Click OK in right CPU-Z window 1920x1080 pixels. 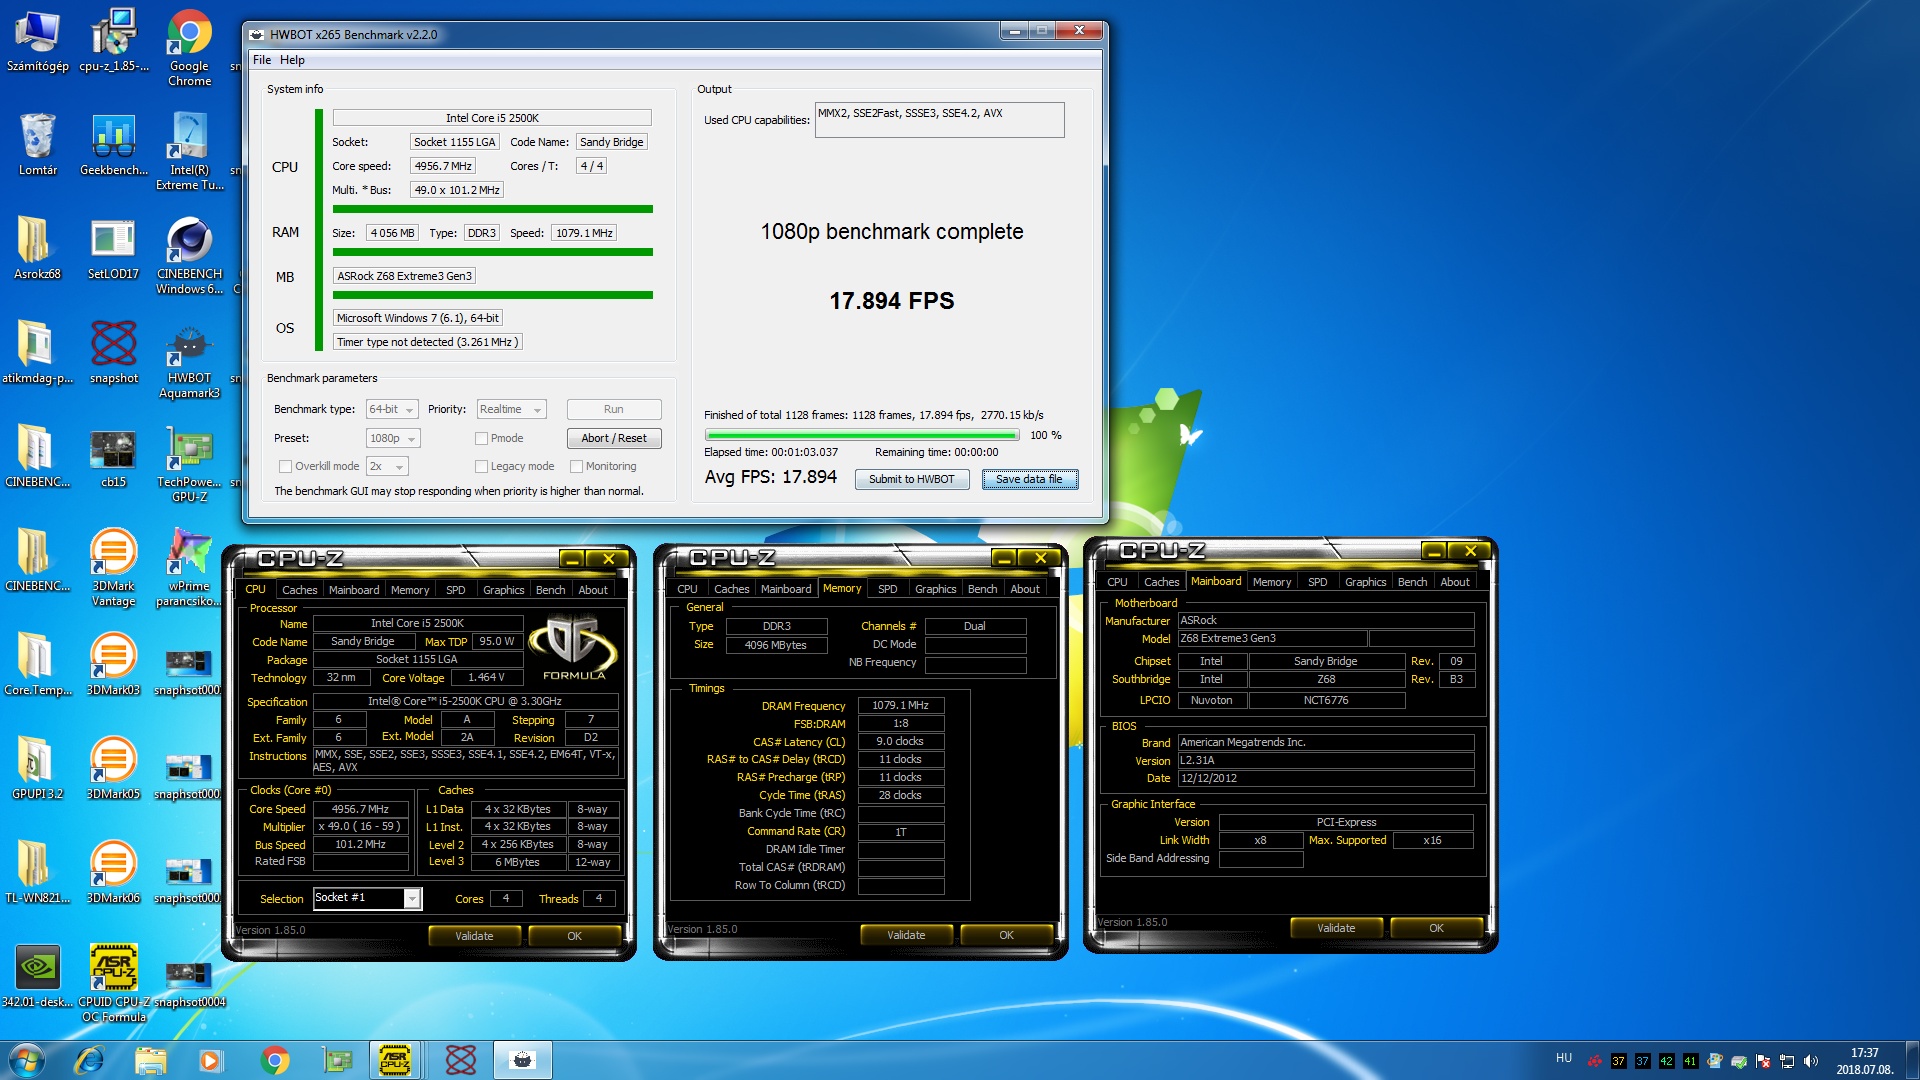tap(1436, 928)
